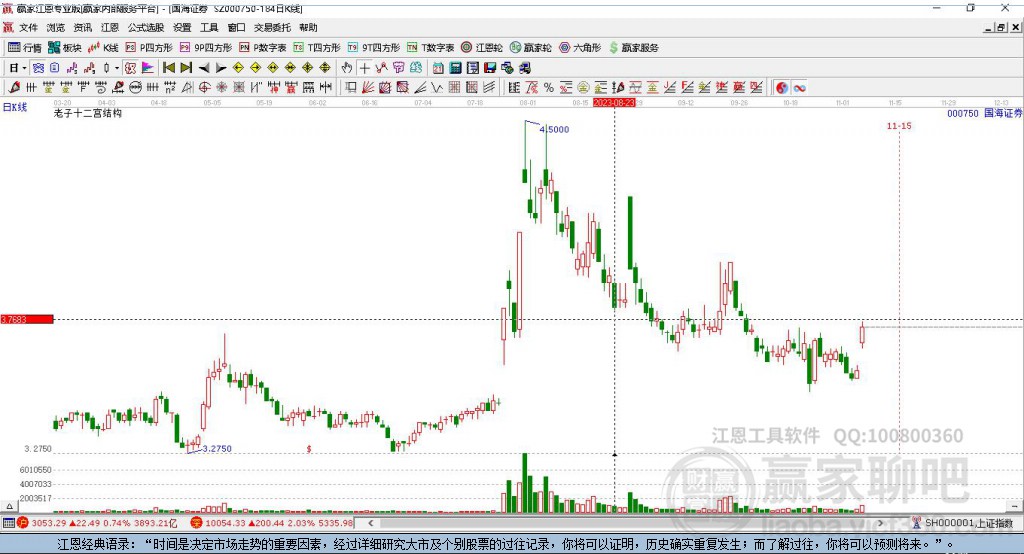Open the 9T四方形 tool
The image size is (1024, 554).
pyautogui.click(x=374, y=48)
